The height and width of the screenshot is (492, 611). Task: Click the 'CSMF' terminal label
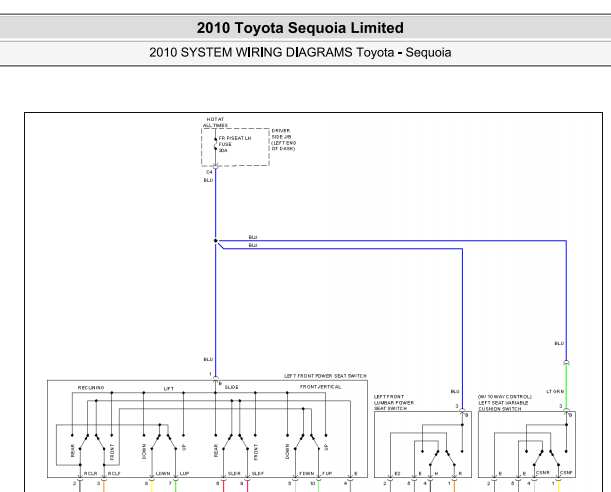coord(566,473)
